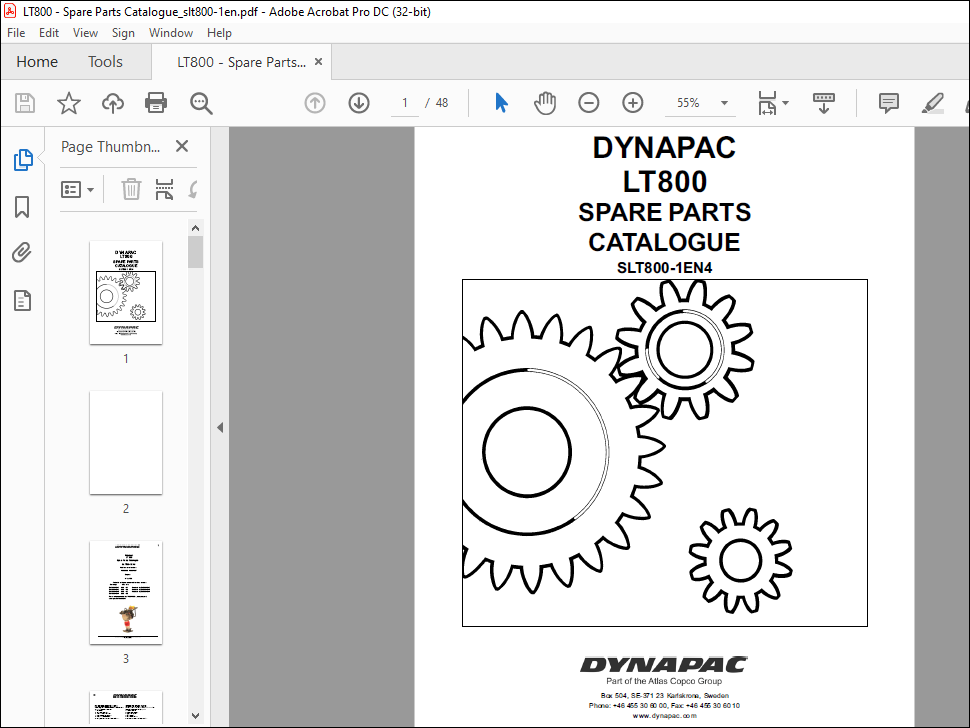Click the SLT800-1EN4 text on the page
Screen dimensions: 970x728
[664, 268]
